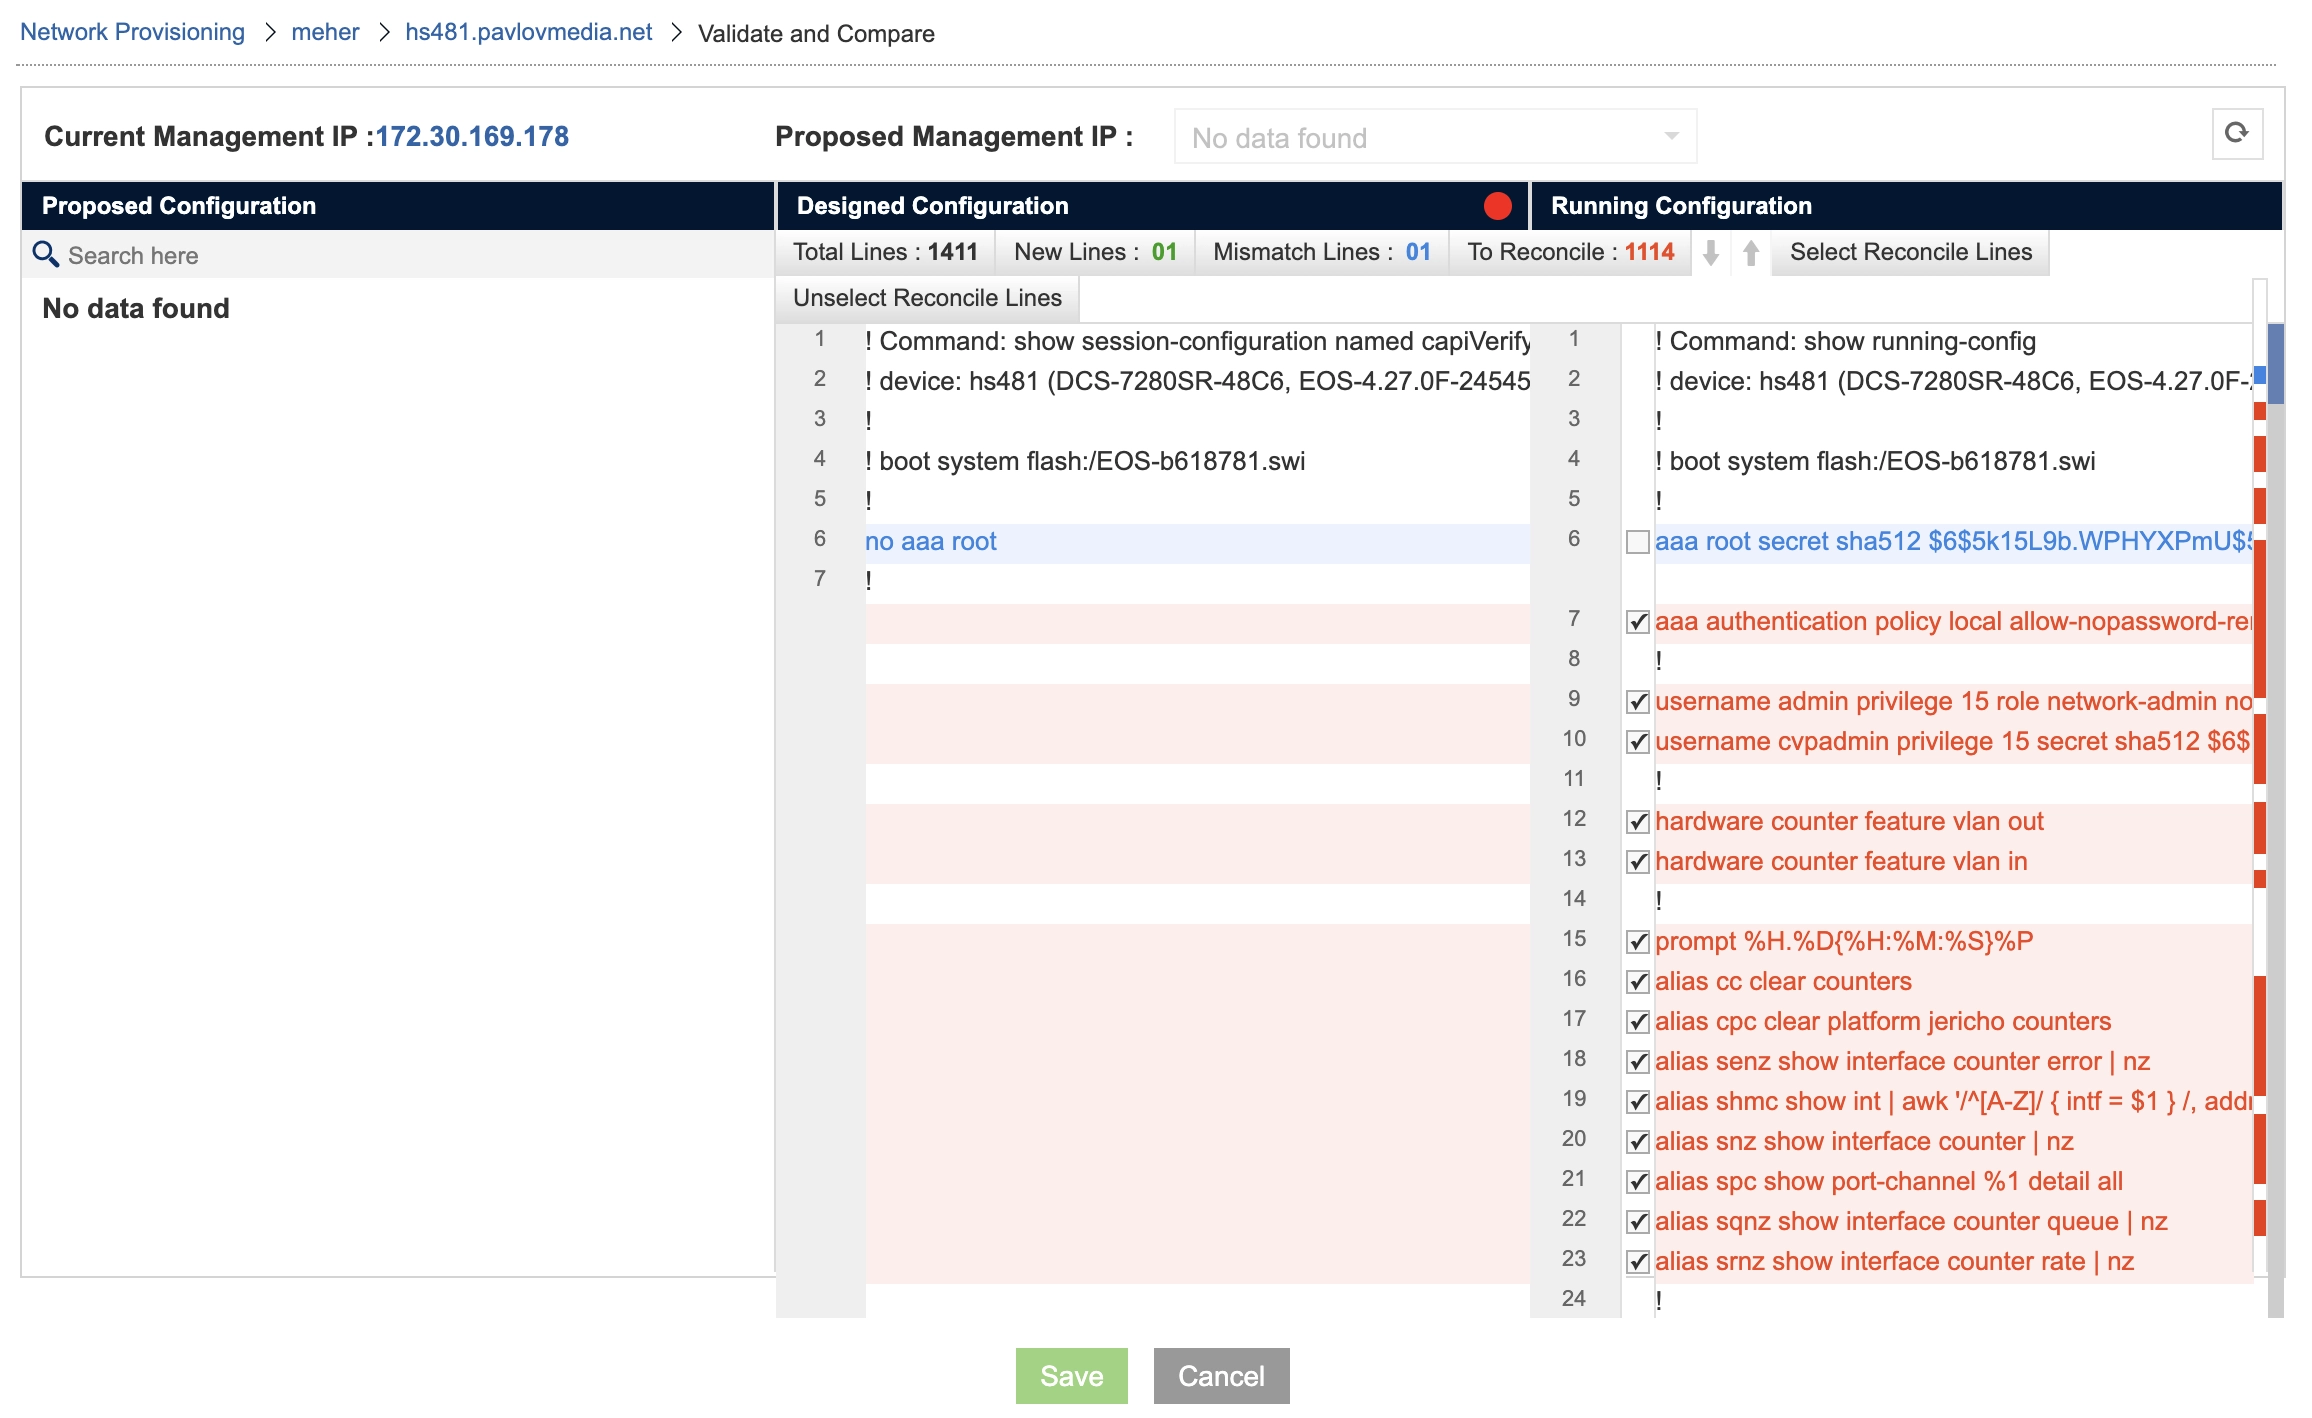Click breadcrumb chevron before Validate and Compare
2312x1418 pixels.
coord(676,33)
